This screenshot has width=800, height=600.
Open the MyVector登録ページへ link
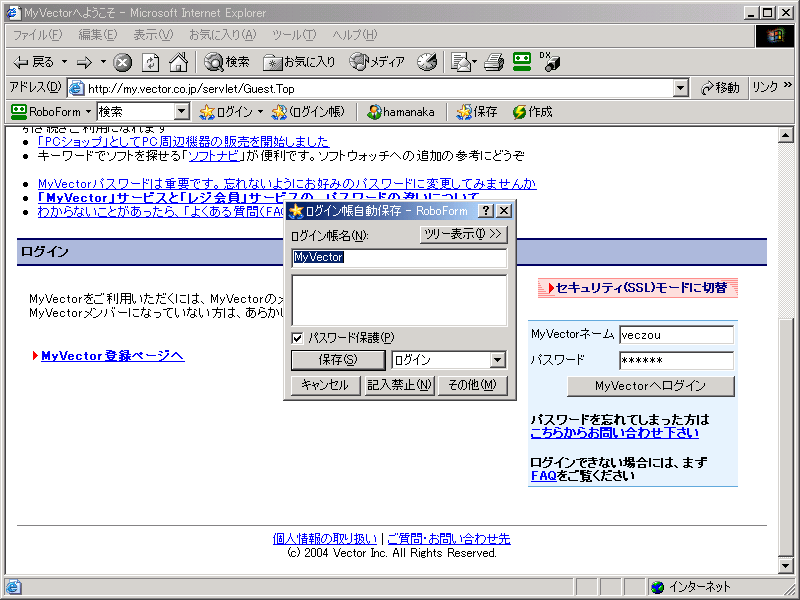[x=112, y=356]
